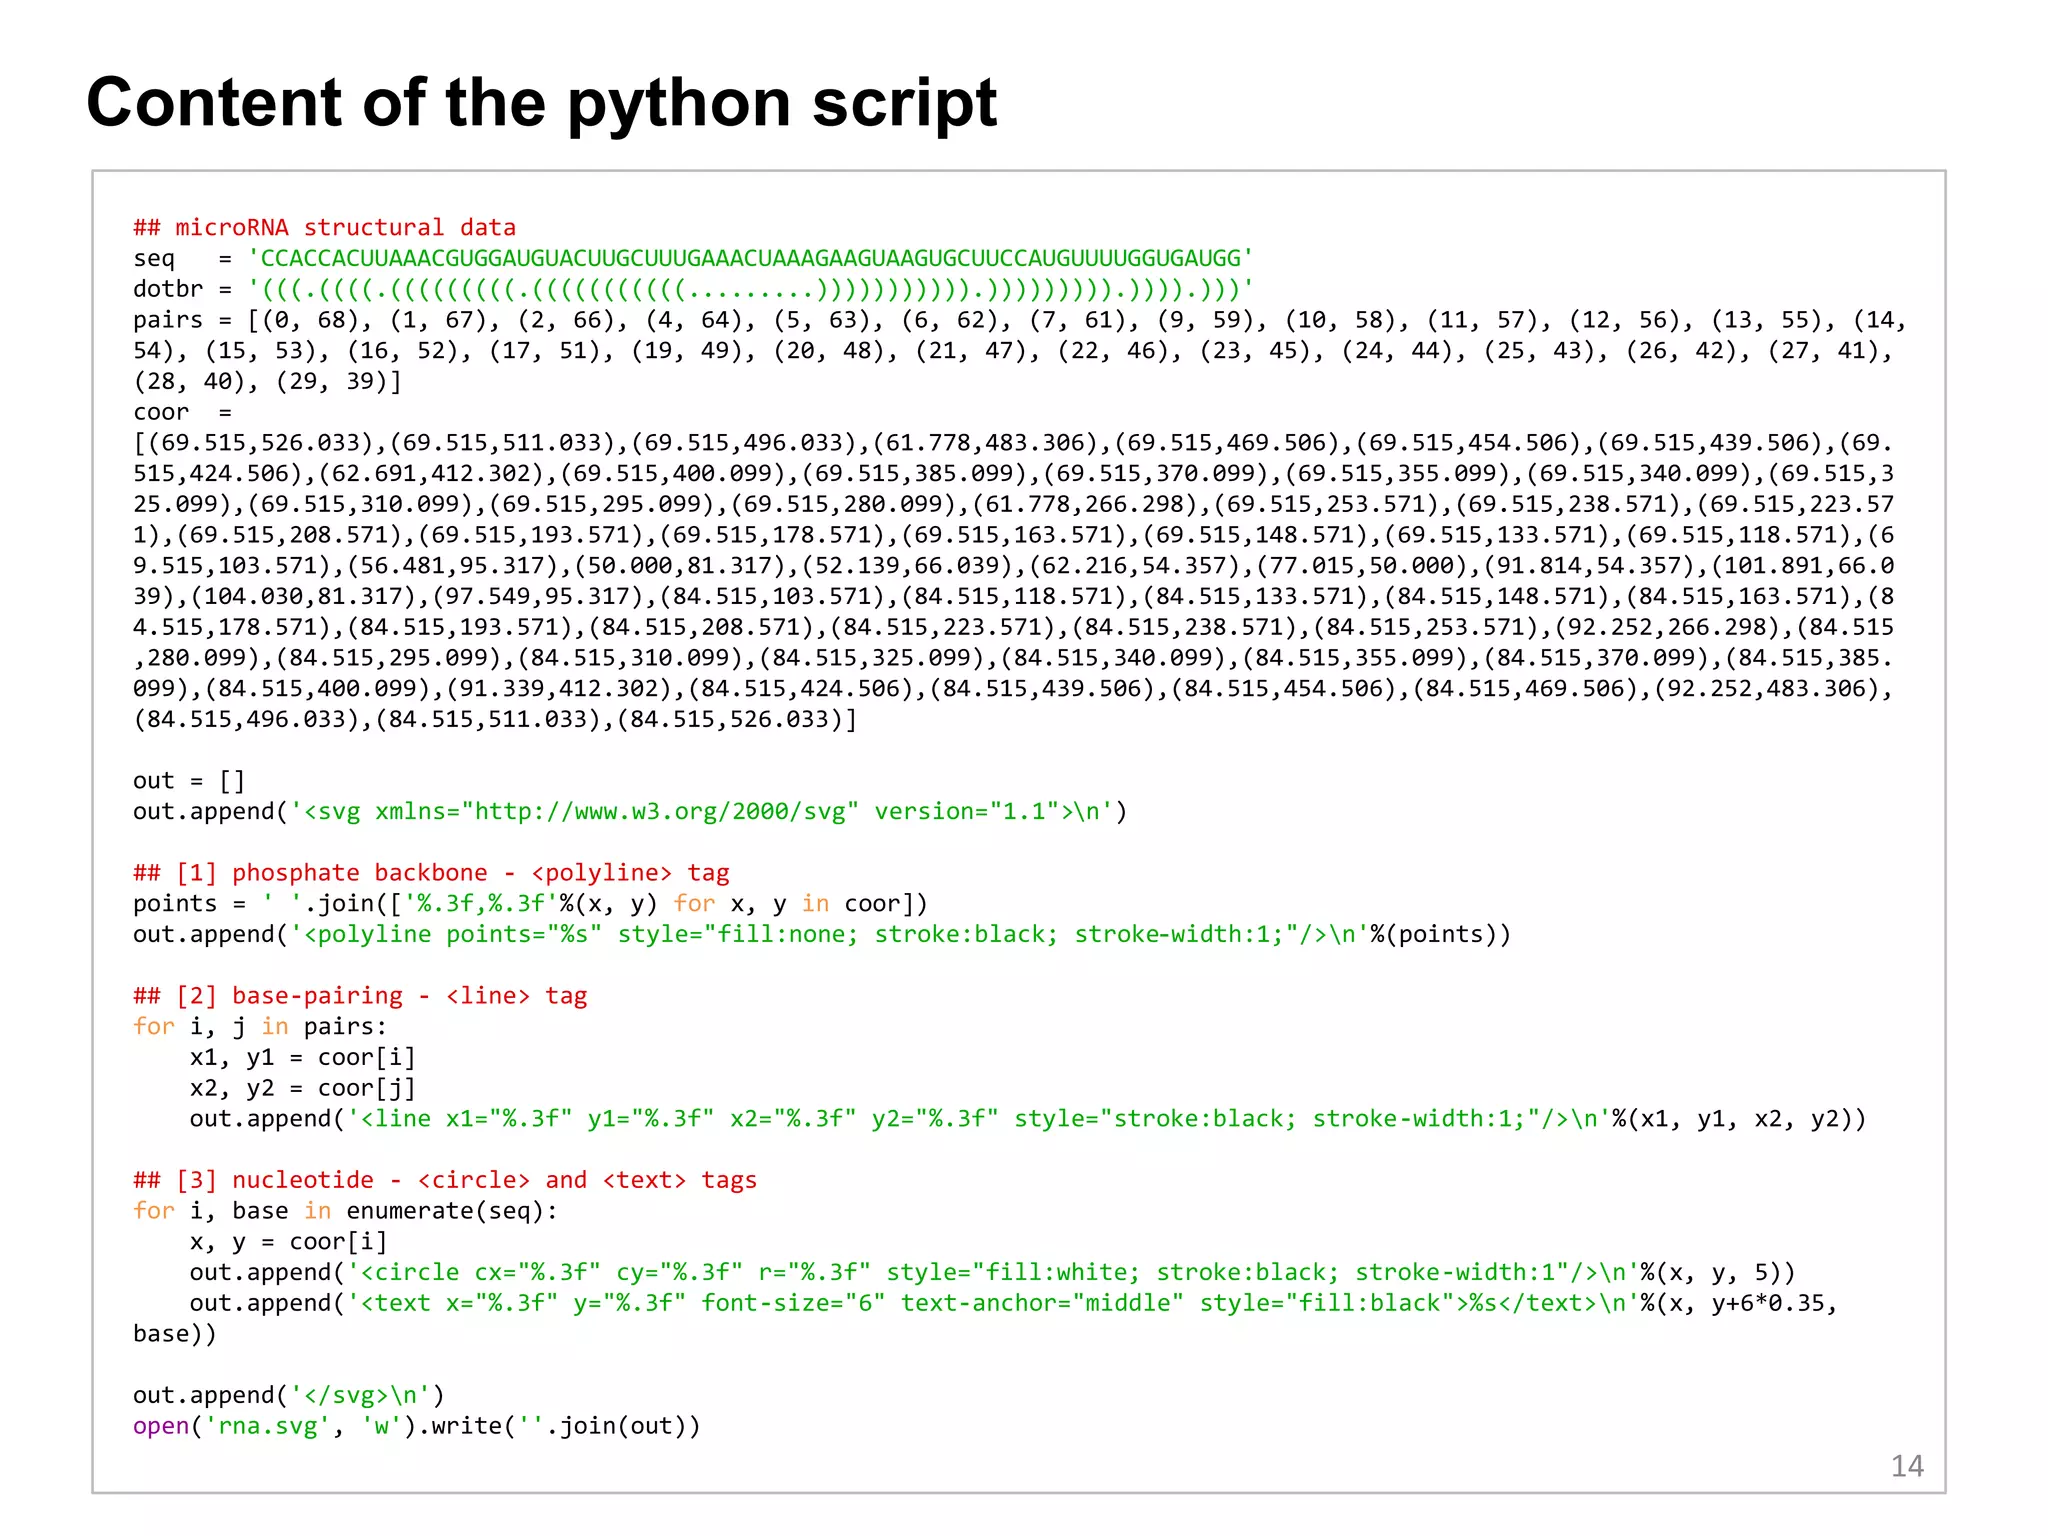Screen dimensions: 2048x1536
Task: Click comment '## [3] nucleotide - <circle> and <text> tags'
Action: [445, 1180]
